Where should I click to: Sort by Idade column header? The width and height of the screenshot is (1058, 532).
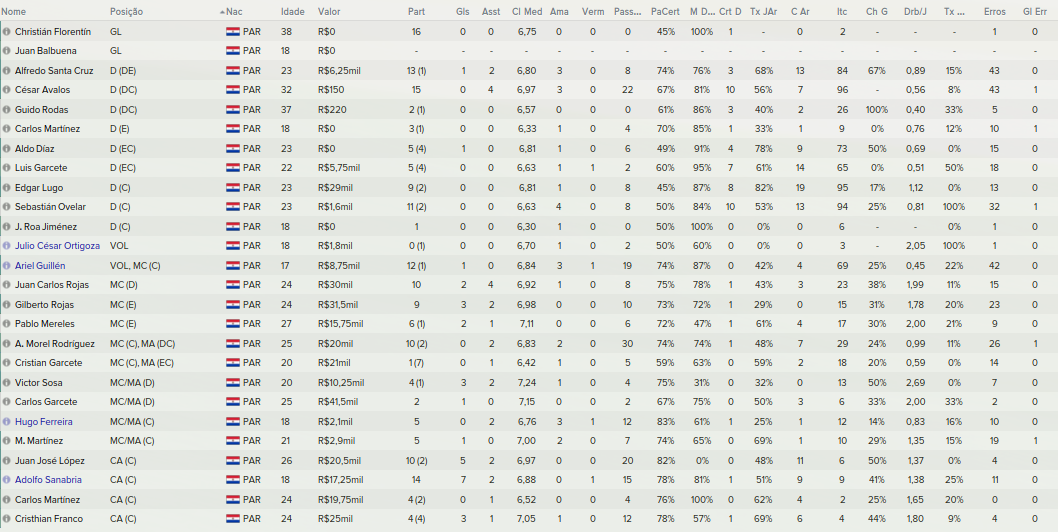[x=293, y=12]
